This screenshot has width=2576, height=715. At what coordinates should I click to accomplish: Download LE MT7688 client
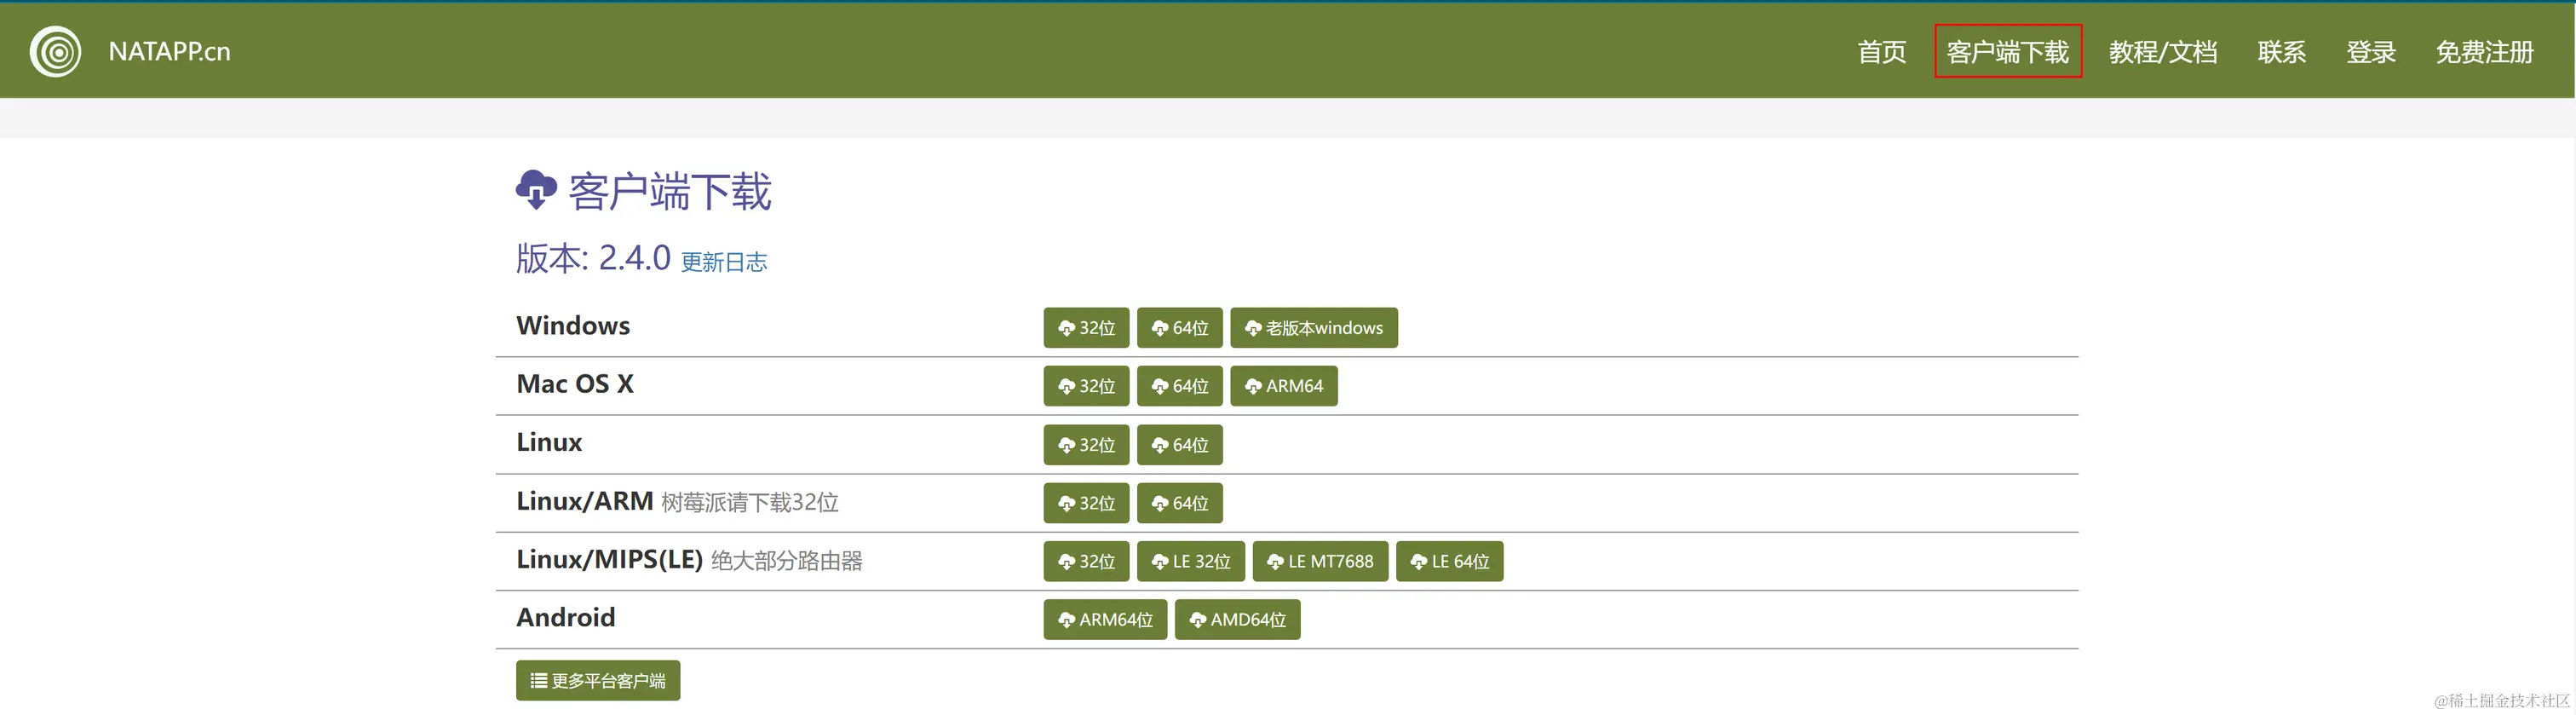(x=1320, y=561)
